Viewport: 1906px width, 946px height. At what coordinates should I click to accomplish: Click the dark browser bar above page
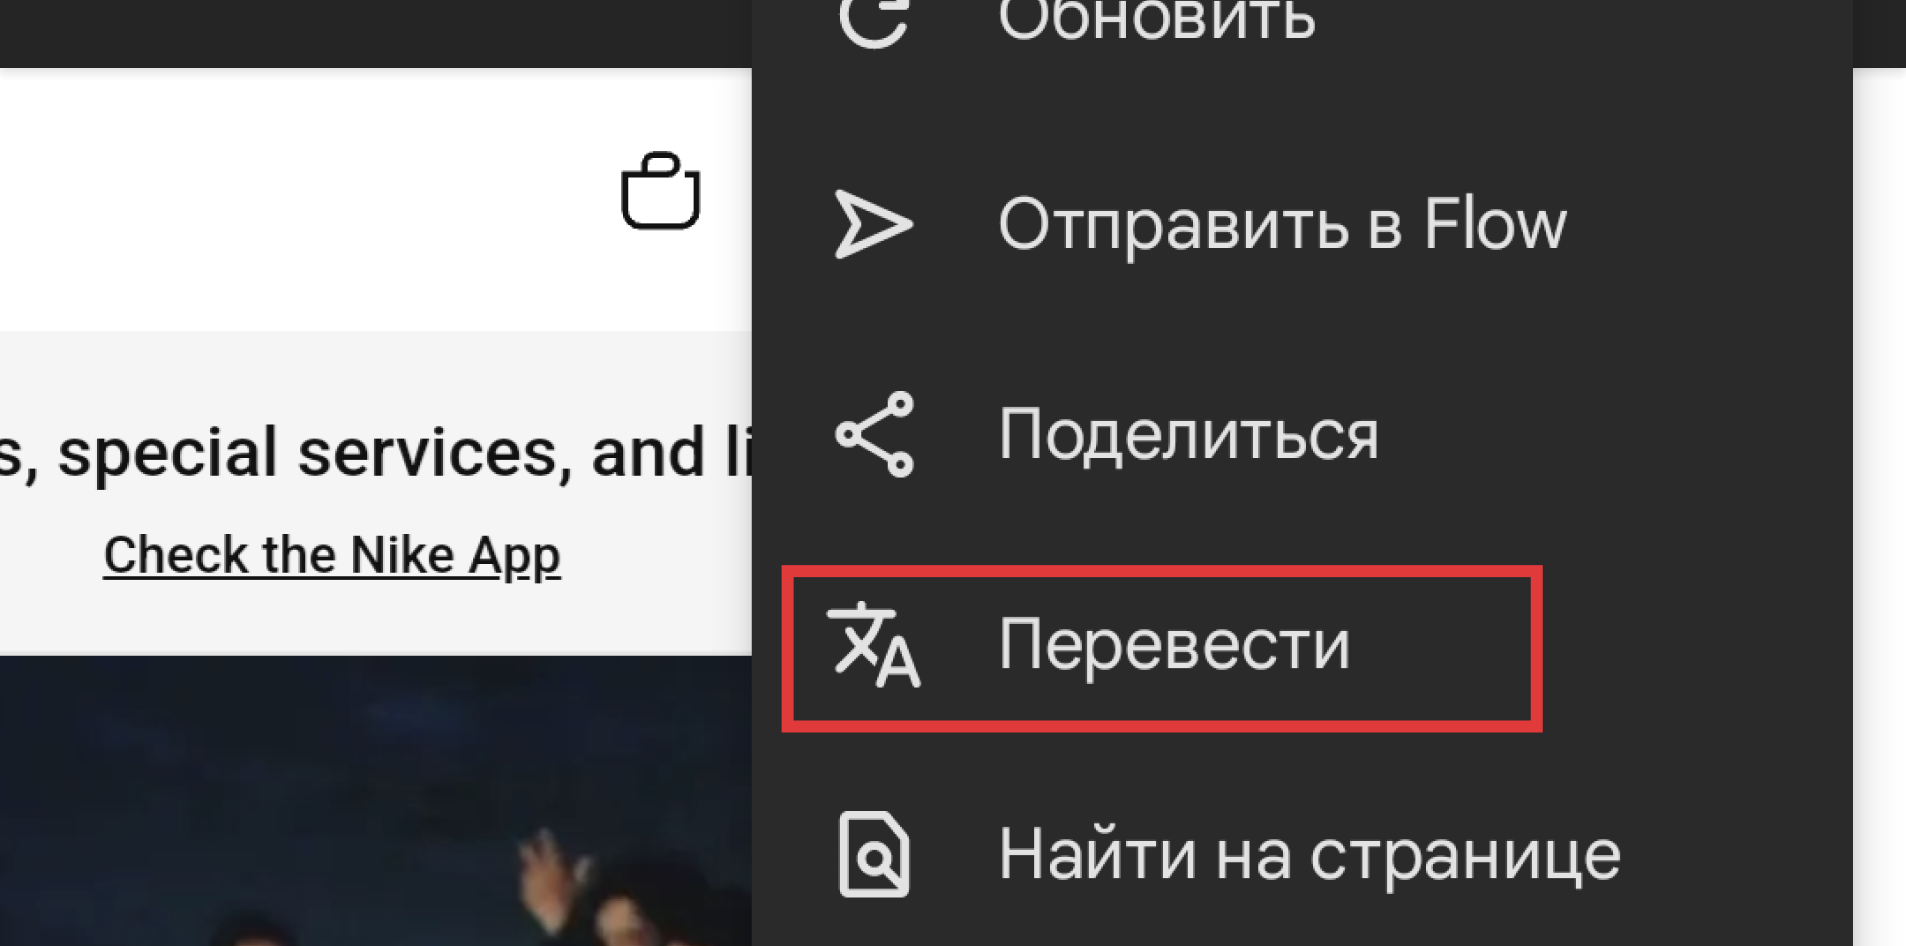click(x=375, y=34)
